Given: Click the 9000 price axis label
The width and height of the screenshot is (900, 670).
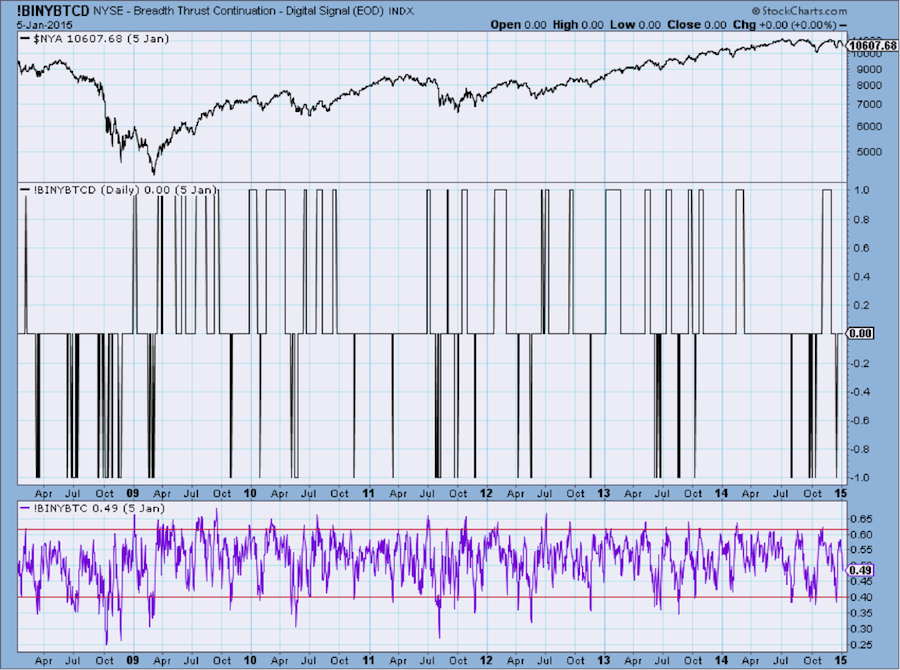Looking at the screenshot, I should (868, 69).
